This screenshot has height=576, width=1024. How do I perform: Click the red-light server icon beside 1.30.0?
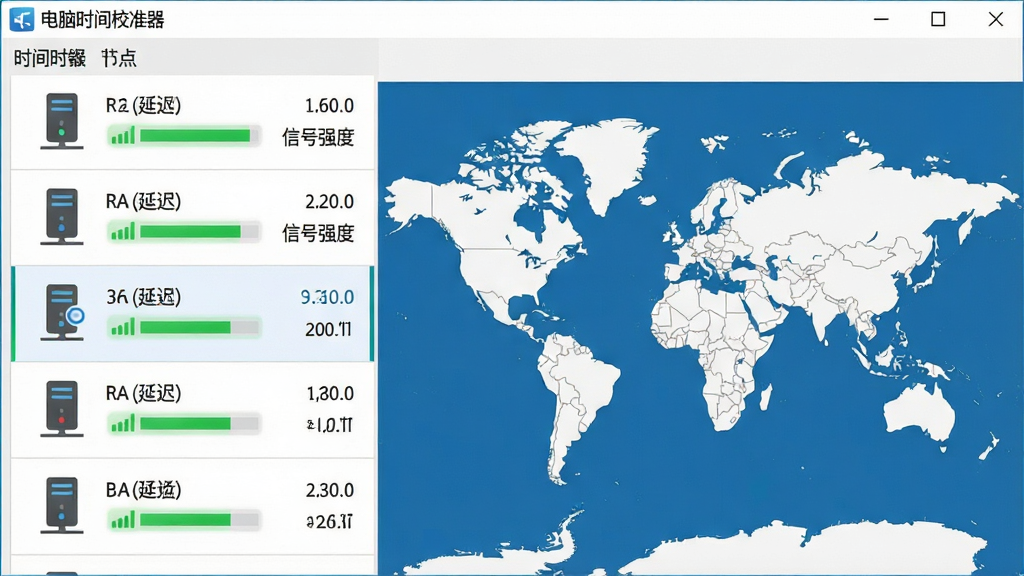62,409
